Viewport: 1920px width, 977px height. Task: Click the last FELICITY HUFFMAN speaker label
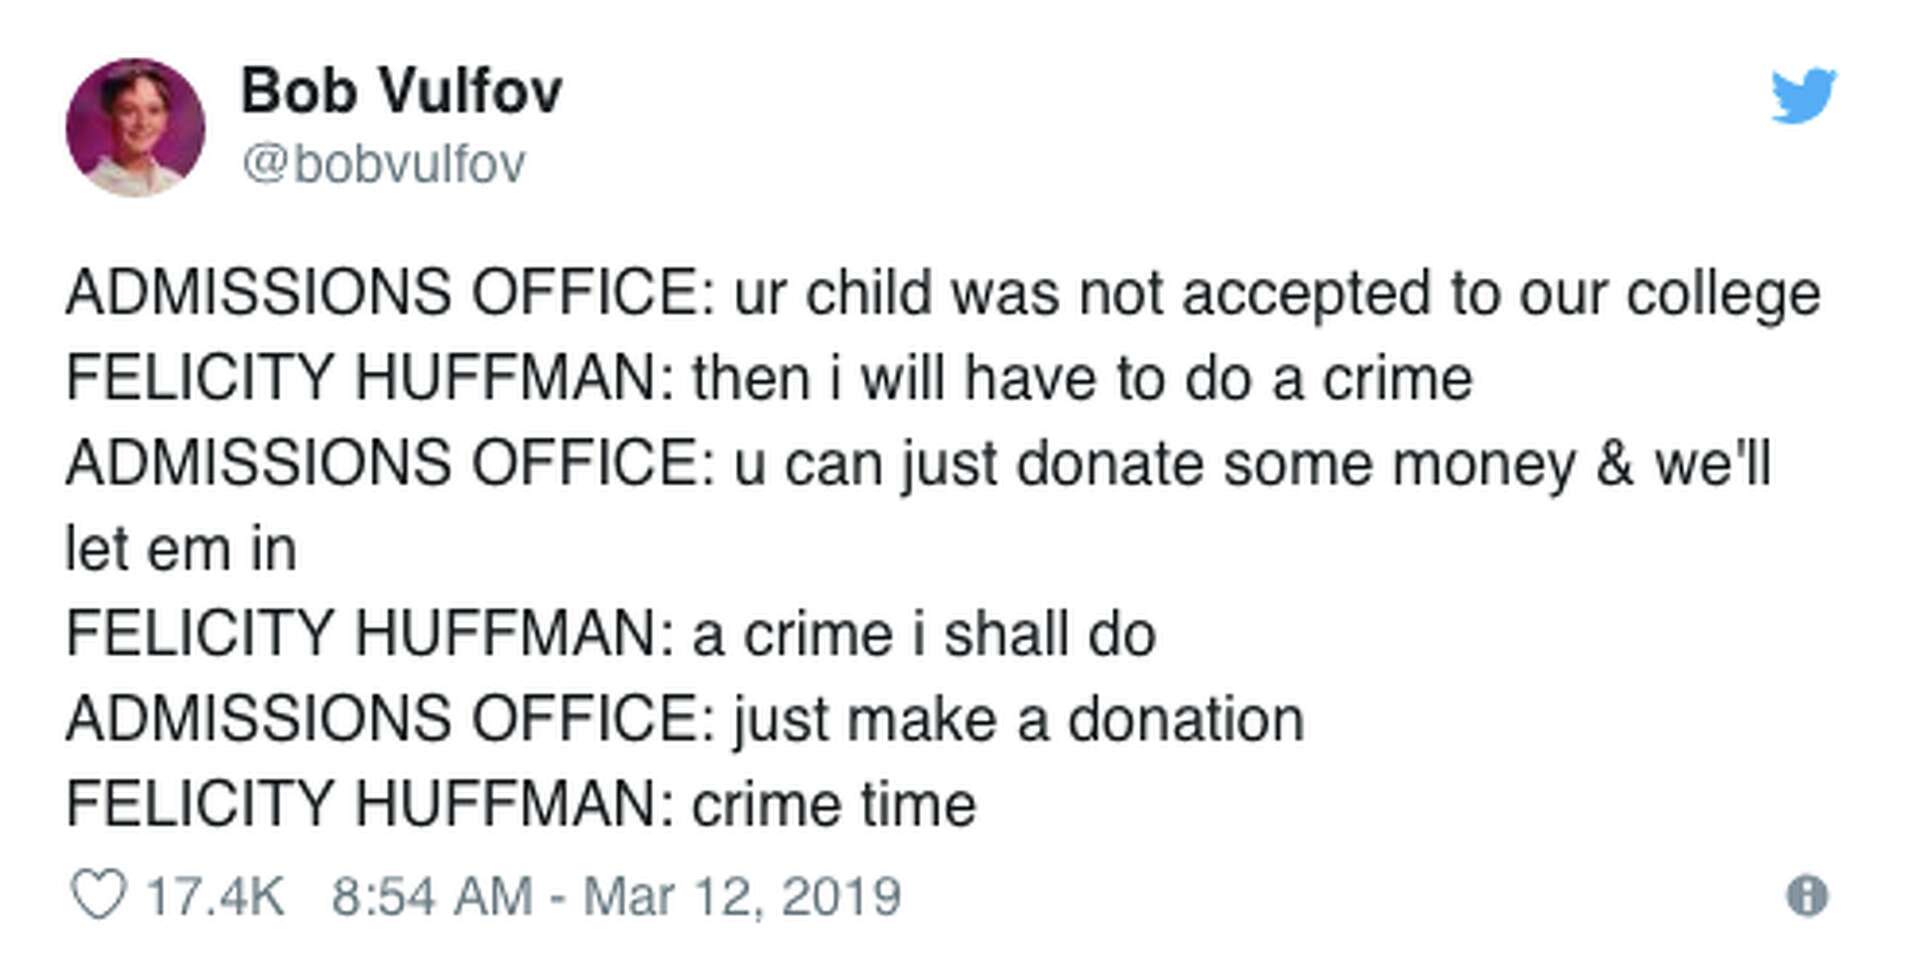click(x=370, y=805)
